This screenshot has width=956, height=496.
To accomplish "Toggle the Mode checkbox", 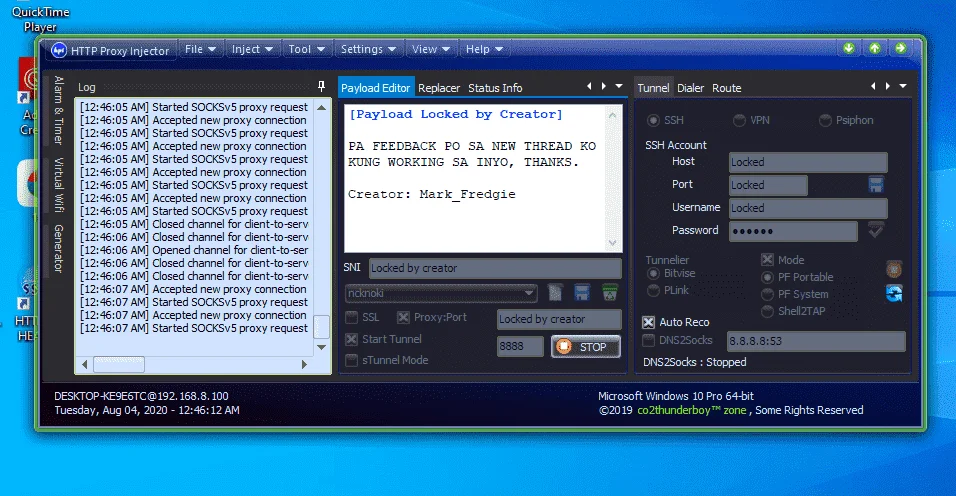I will 768,260.
